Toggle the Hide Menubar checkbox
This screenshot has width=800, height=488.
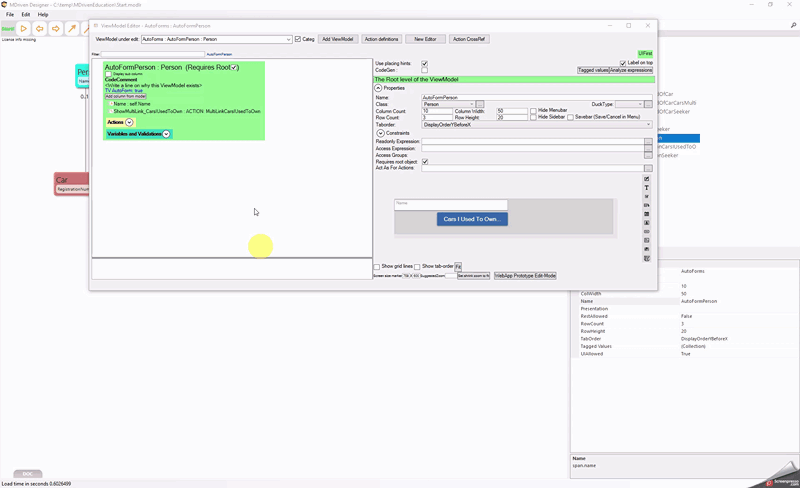pos(533,110)
